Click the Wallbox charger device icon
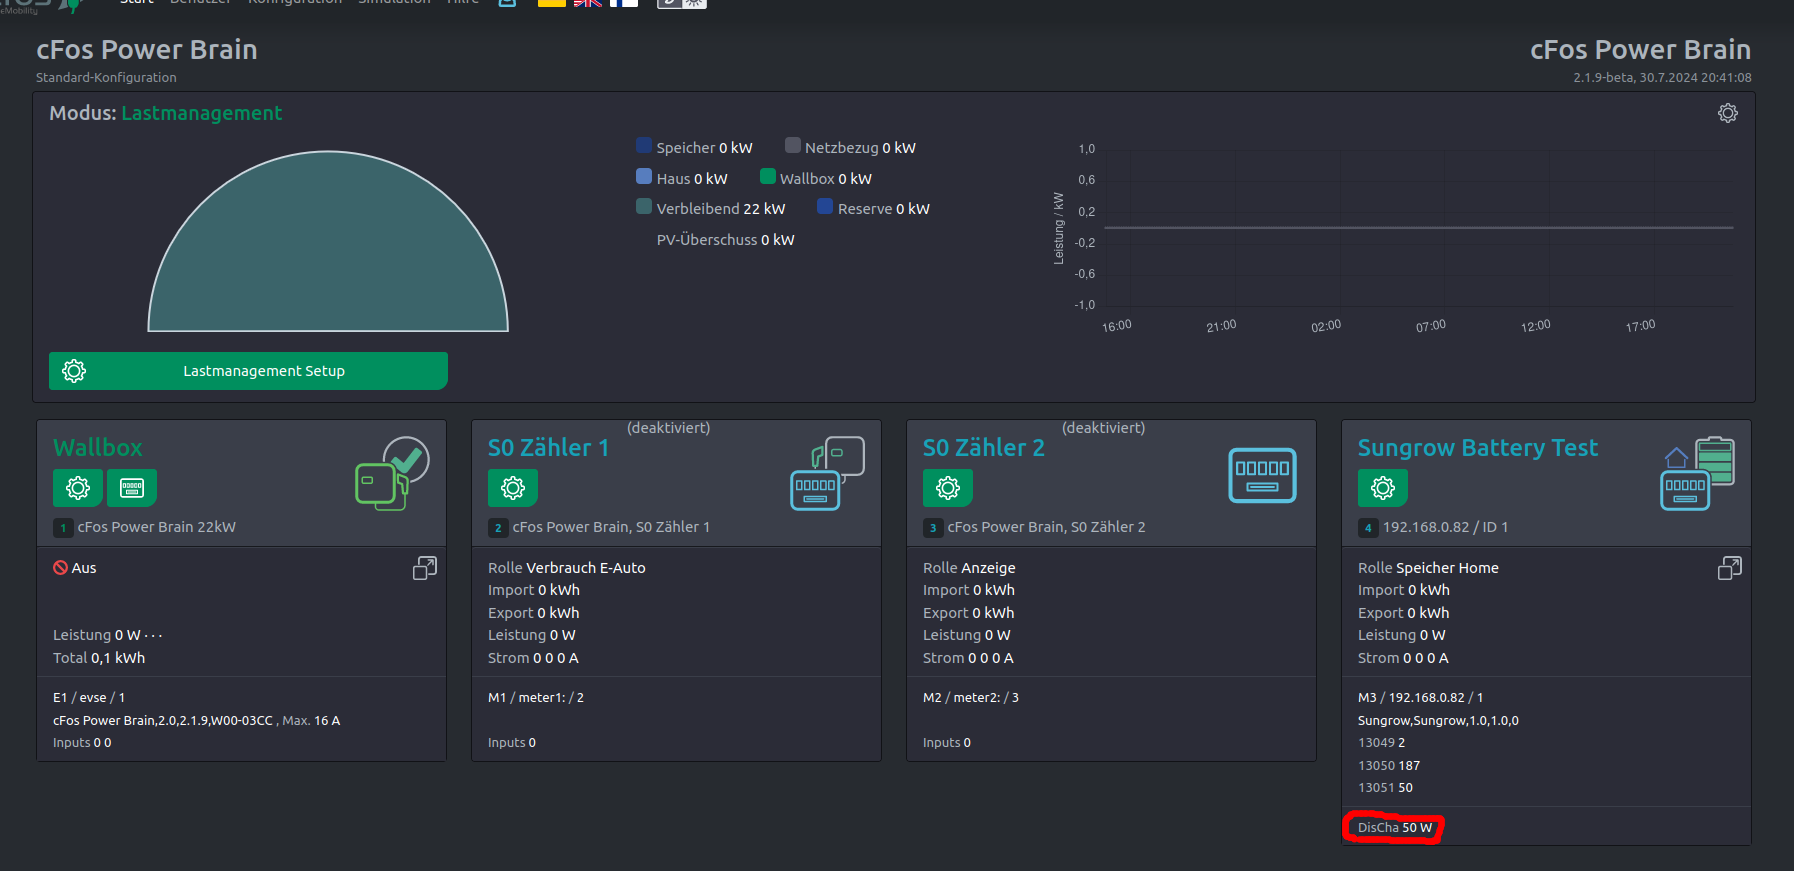Screen dimensions: 1794x871 [392, 473]
